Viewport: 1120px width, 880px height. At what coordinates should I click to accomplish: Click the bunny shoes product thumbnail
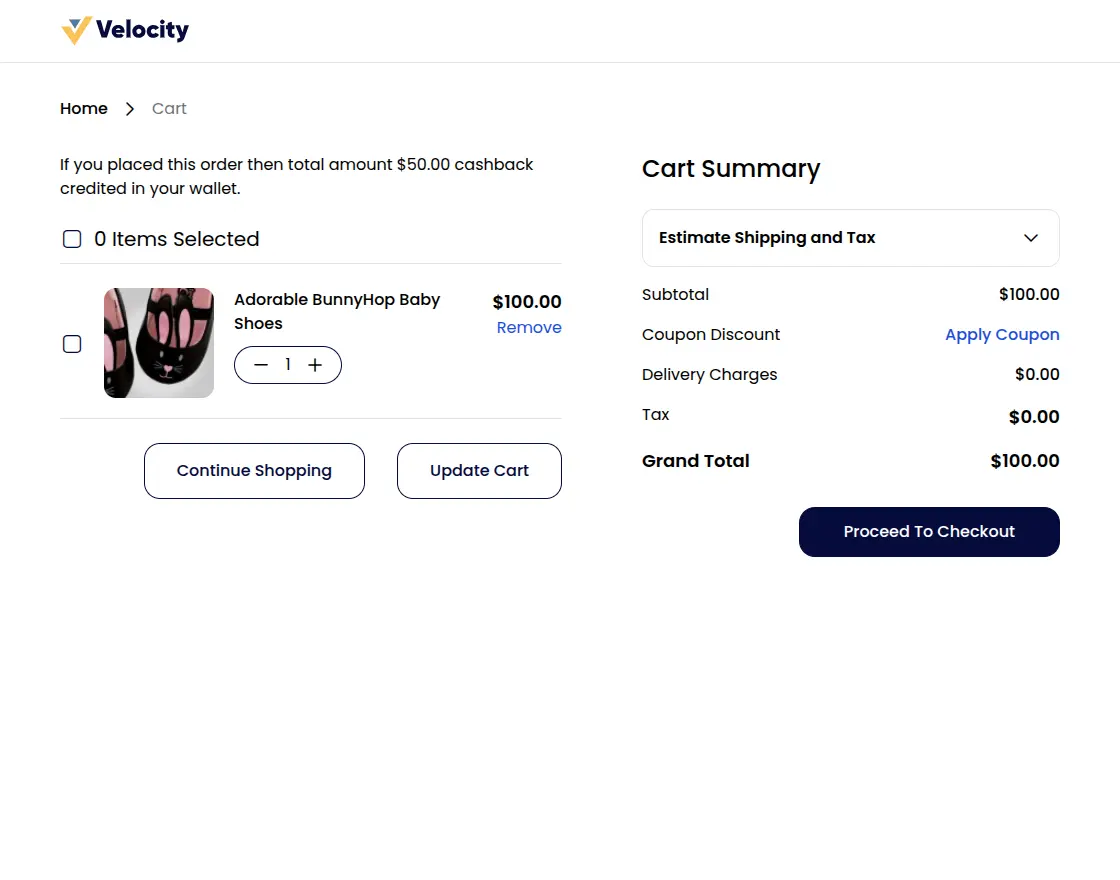click(x=158, y=343)
